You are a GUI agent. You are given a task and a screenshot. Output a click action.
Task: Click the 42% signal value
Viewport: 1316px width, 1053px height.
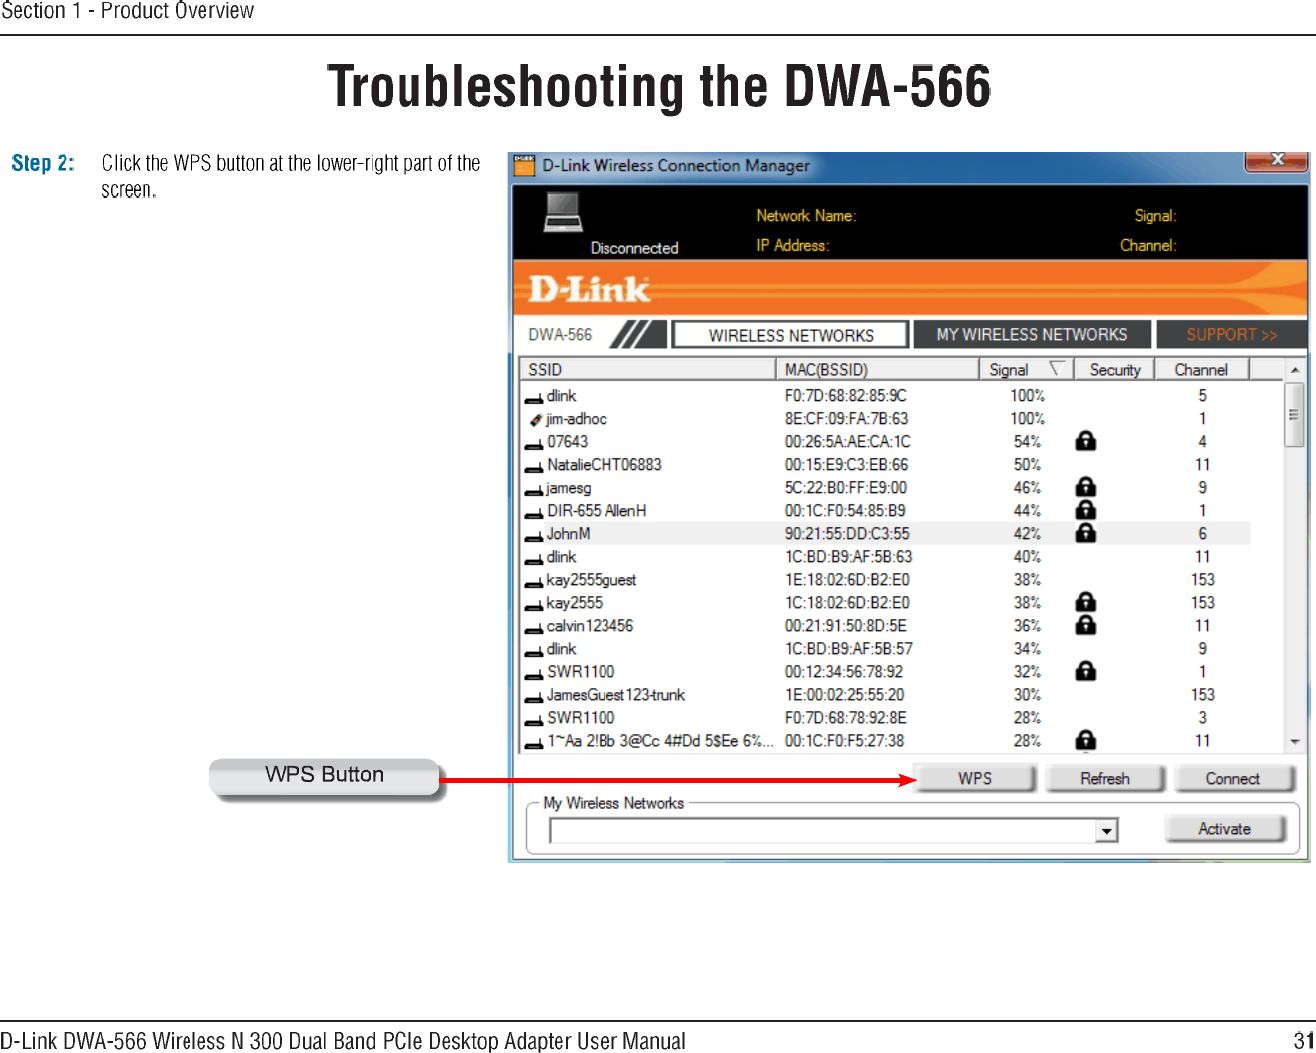(x=1027, y=534)
